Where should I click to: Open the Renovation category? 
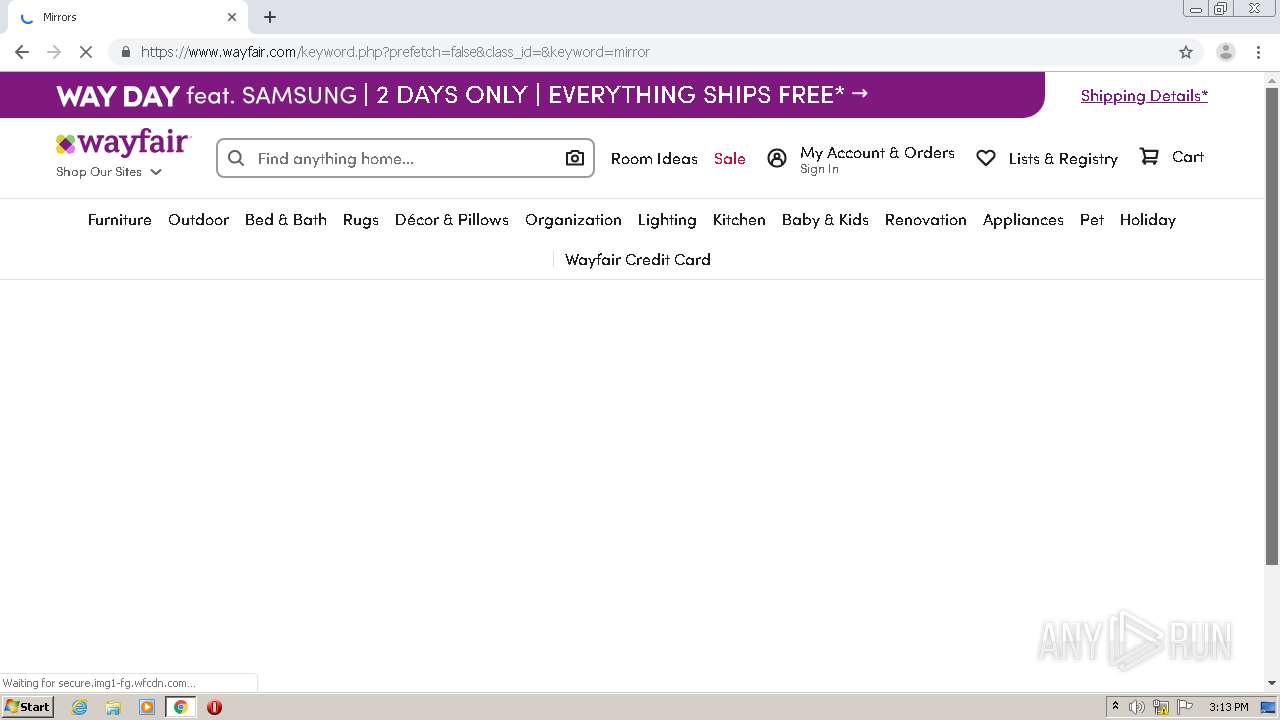[x=926, y=220]
